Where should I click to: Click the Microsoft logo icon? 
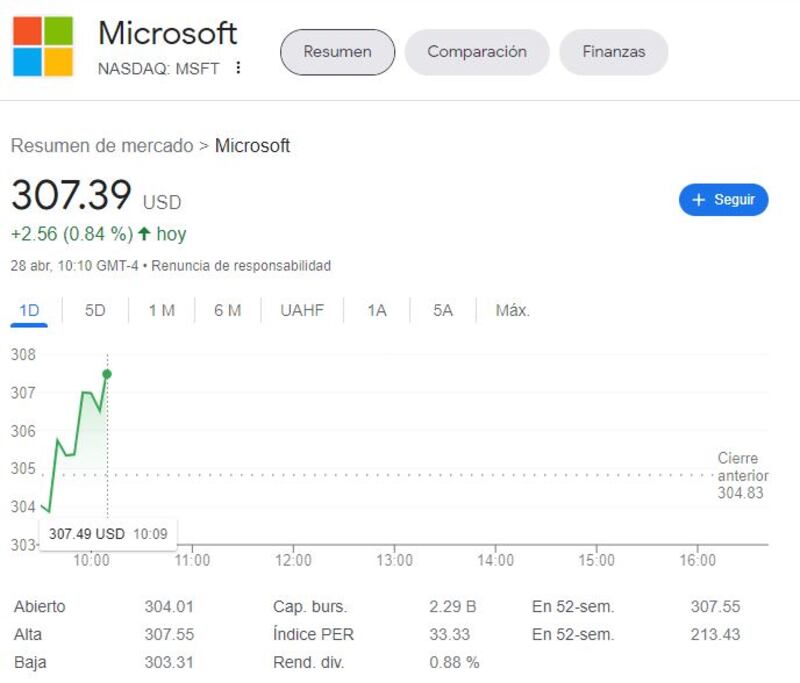click(x=43, y=46)
